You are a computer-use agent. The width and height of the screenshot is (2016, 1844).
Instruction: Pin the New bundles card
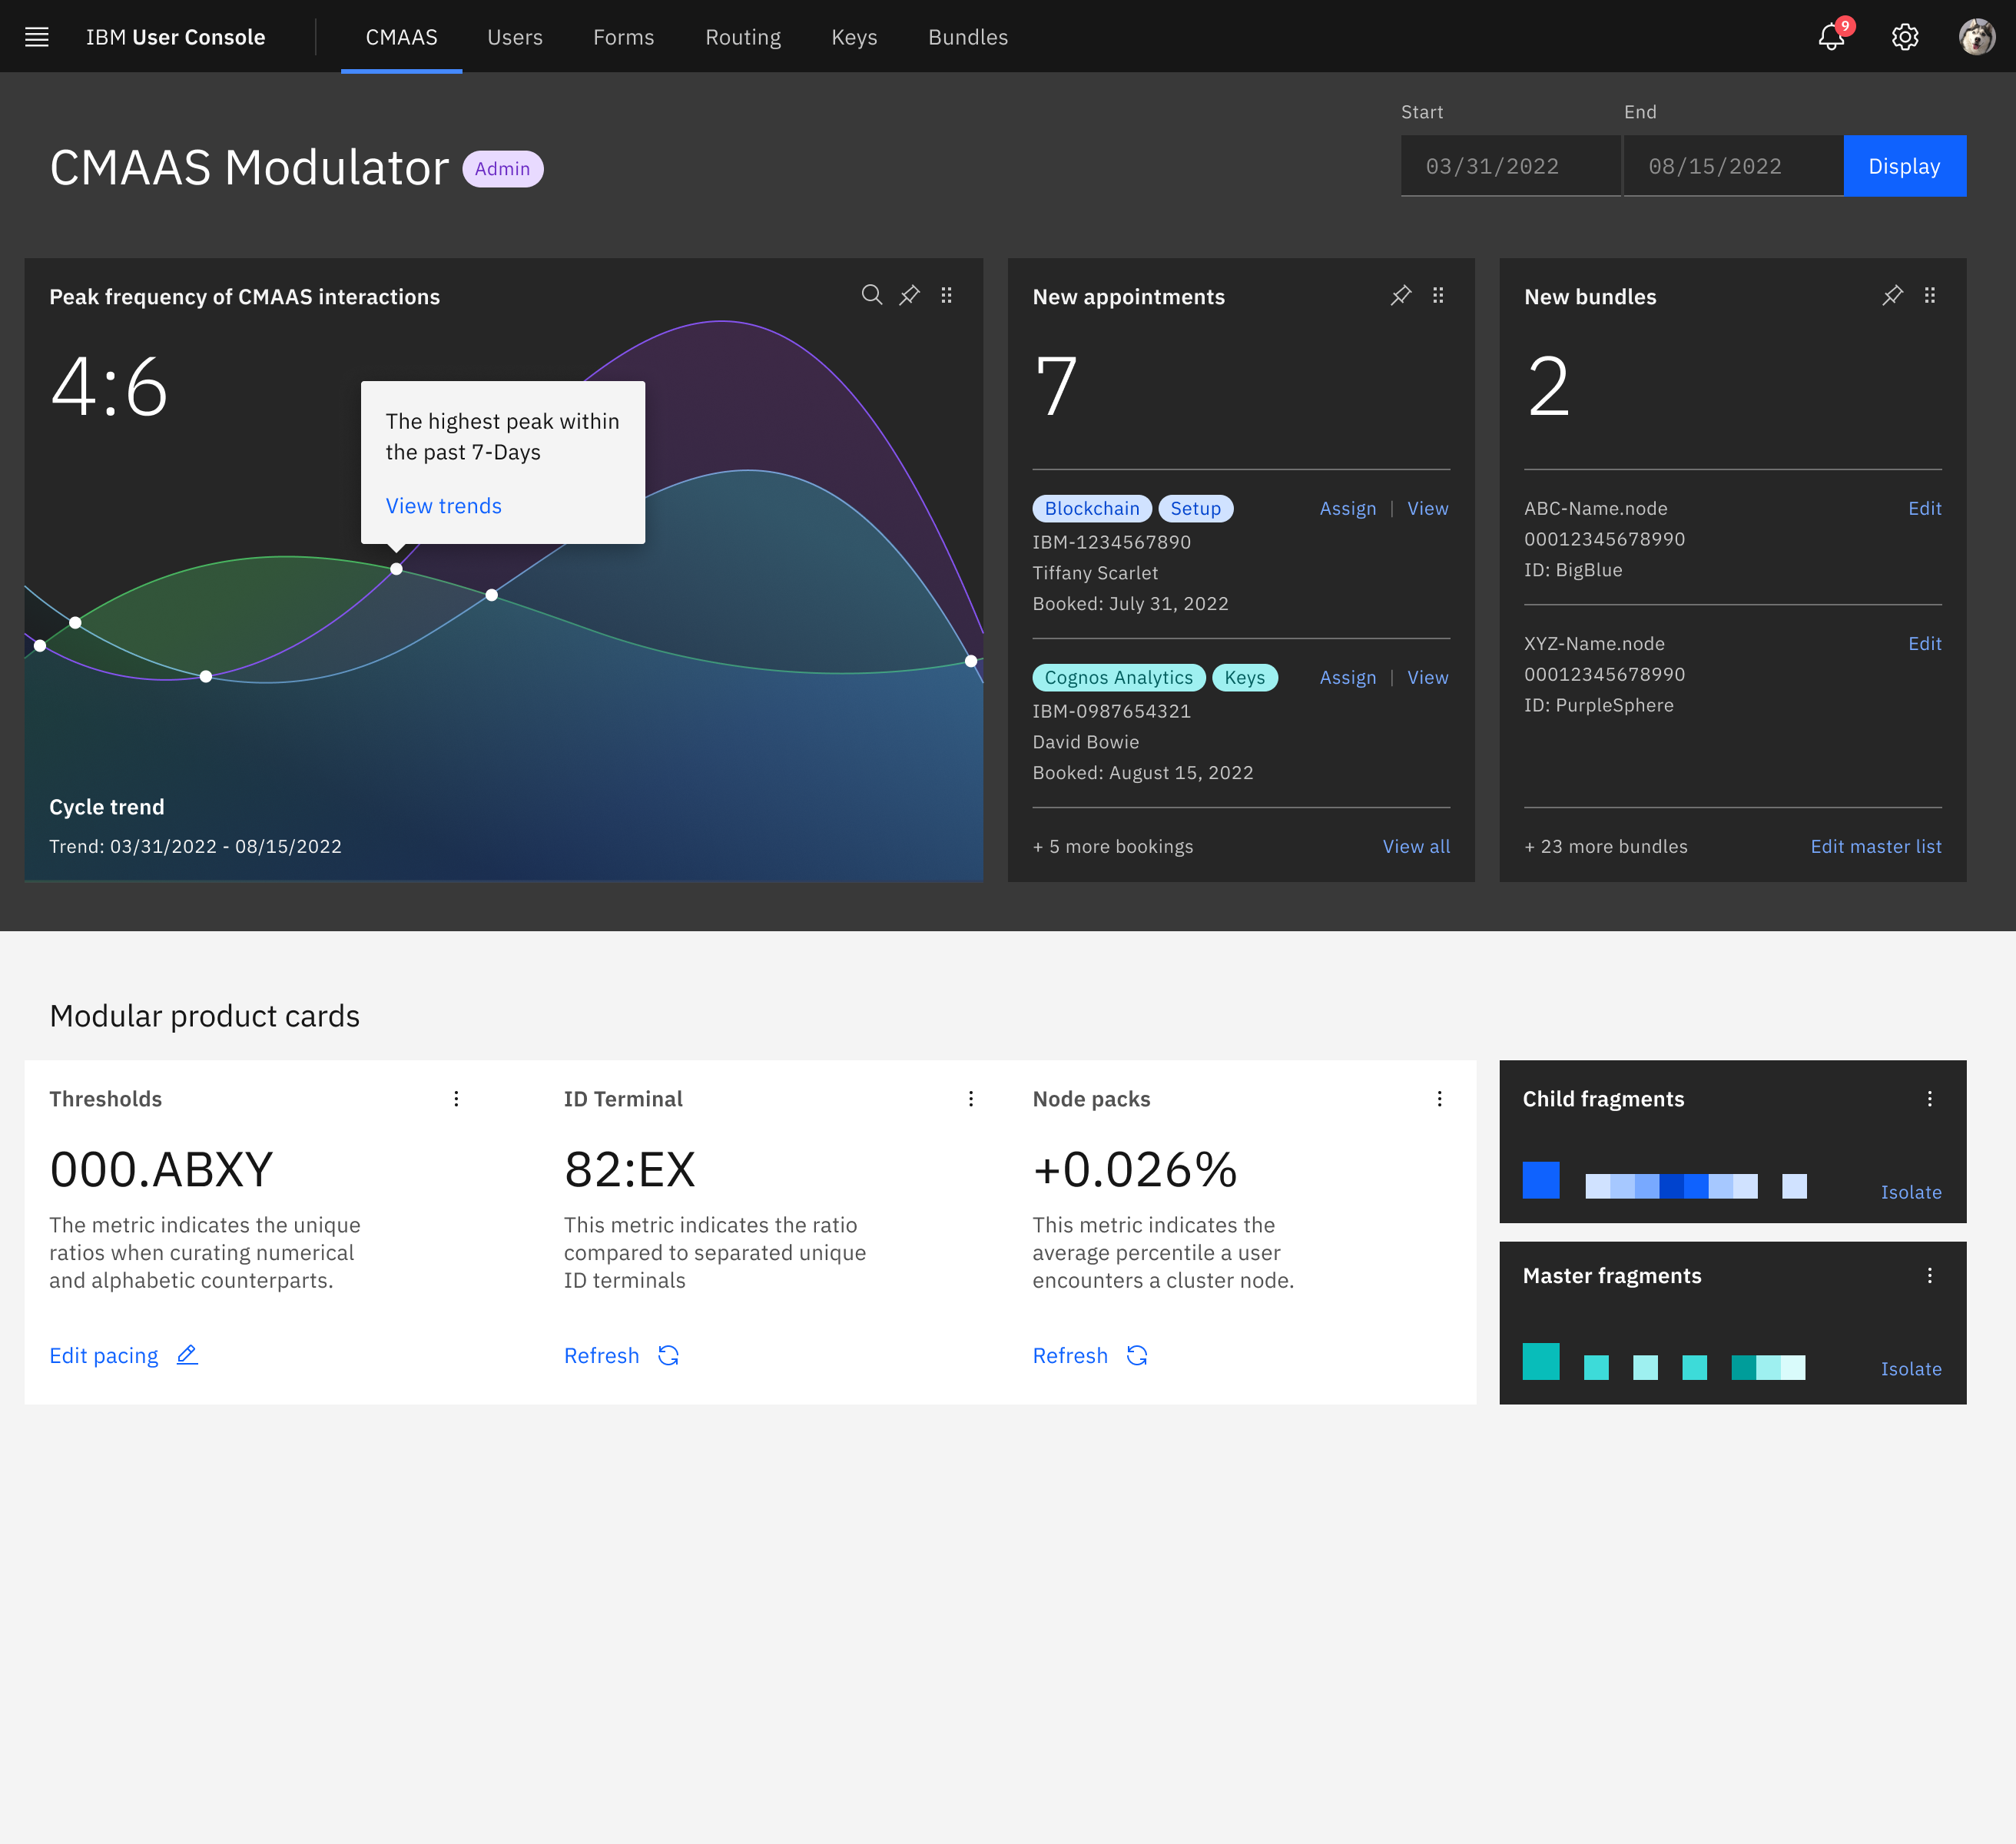(1892, 295)
